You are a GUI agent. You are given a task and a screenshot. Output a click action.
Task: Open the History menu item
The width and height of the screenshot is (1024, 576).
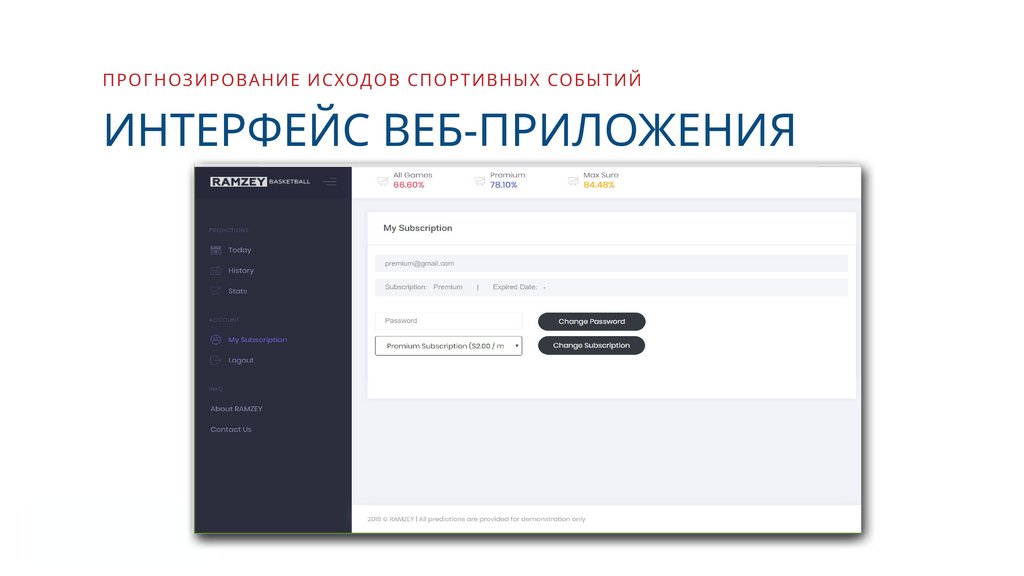pos(241,270)
